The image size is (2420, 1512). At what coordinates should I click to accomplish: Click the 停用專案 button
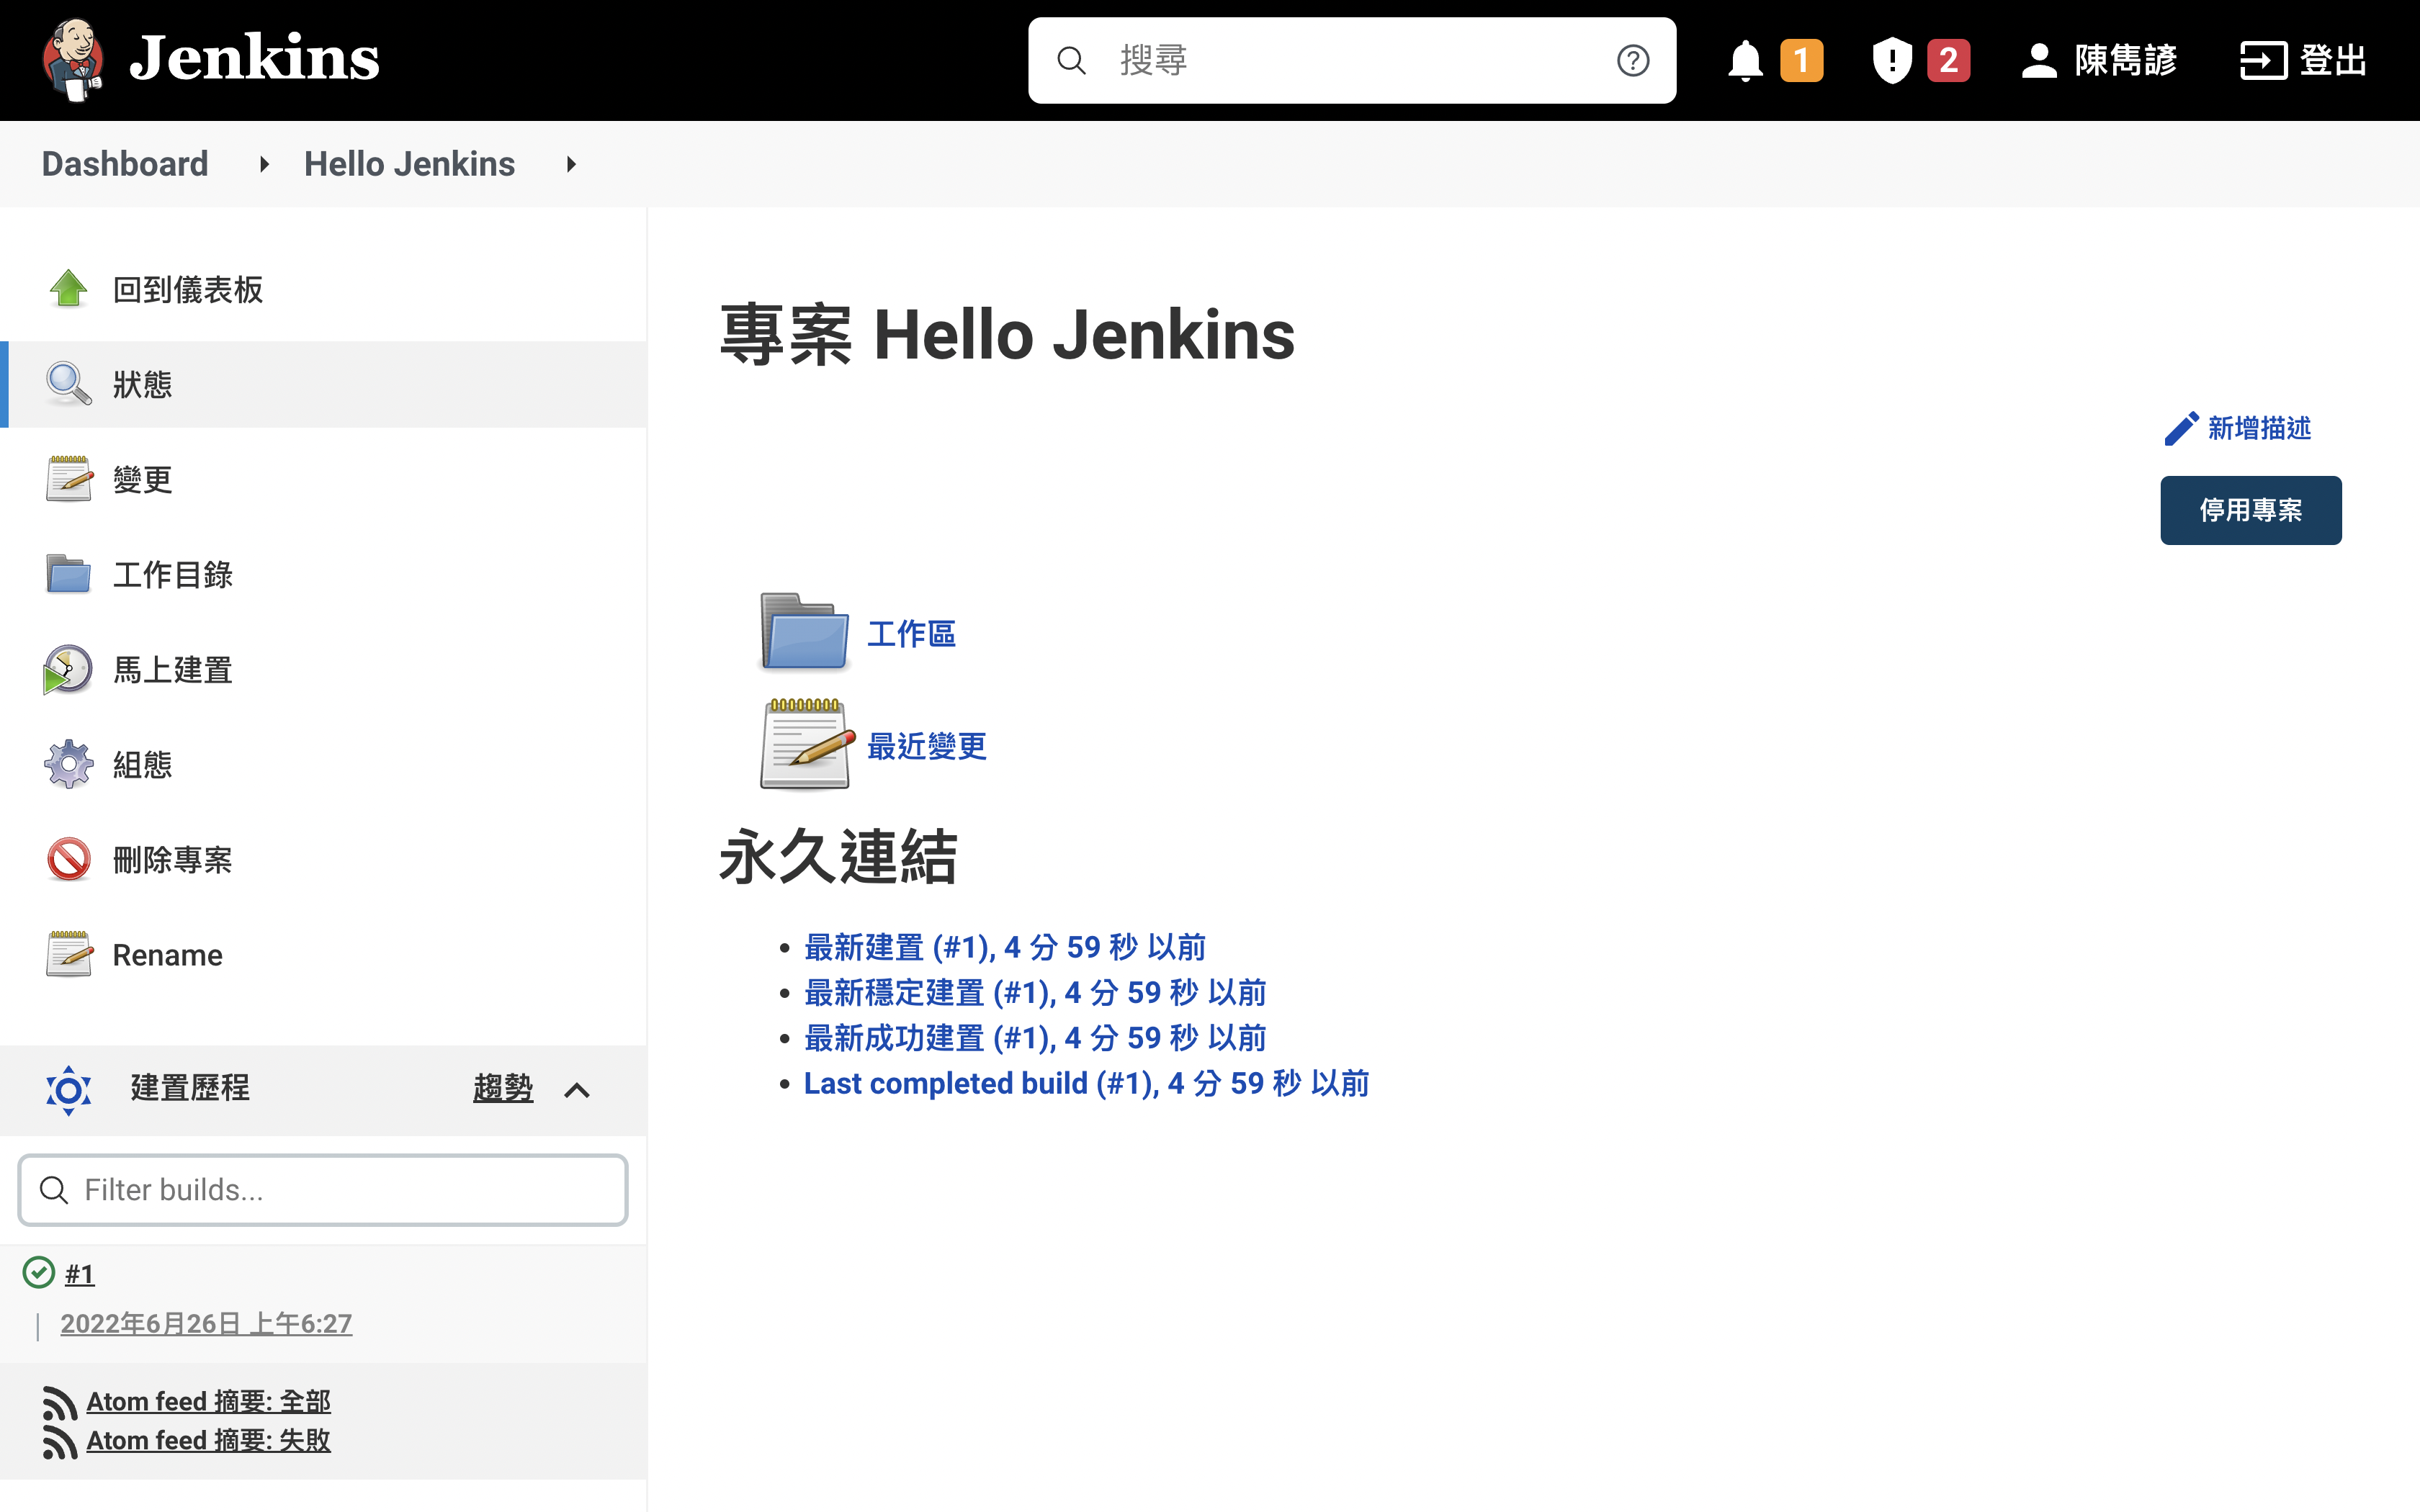click(x=2250, y=510)
